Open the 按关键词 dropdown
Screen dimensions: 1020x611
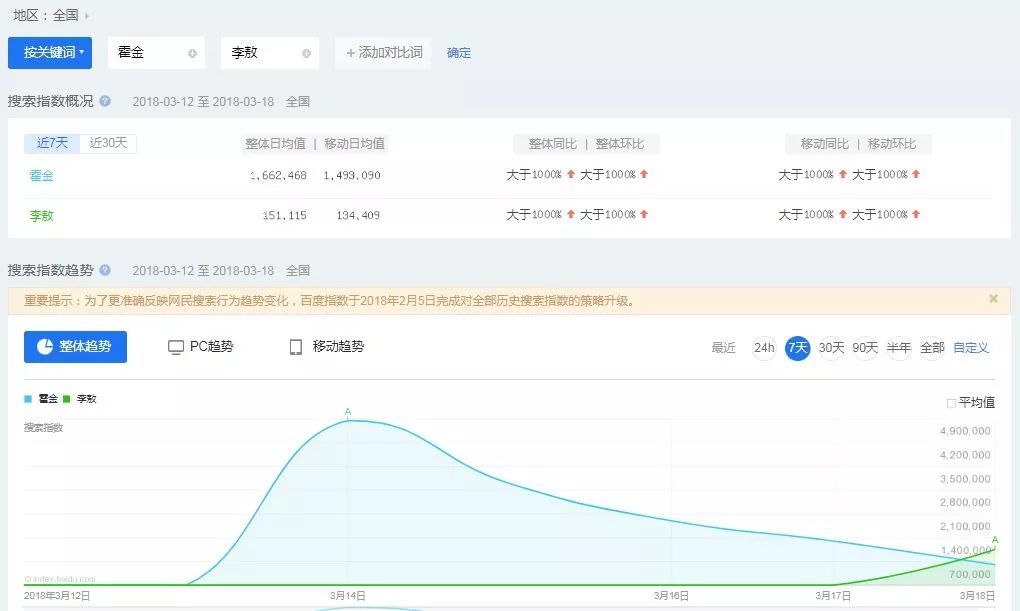click(50, 53)
